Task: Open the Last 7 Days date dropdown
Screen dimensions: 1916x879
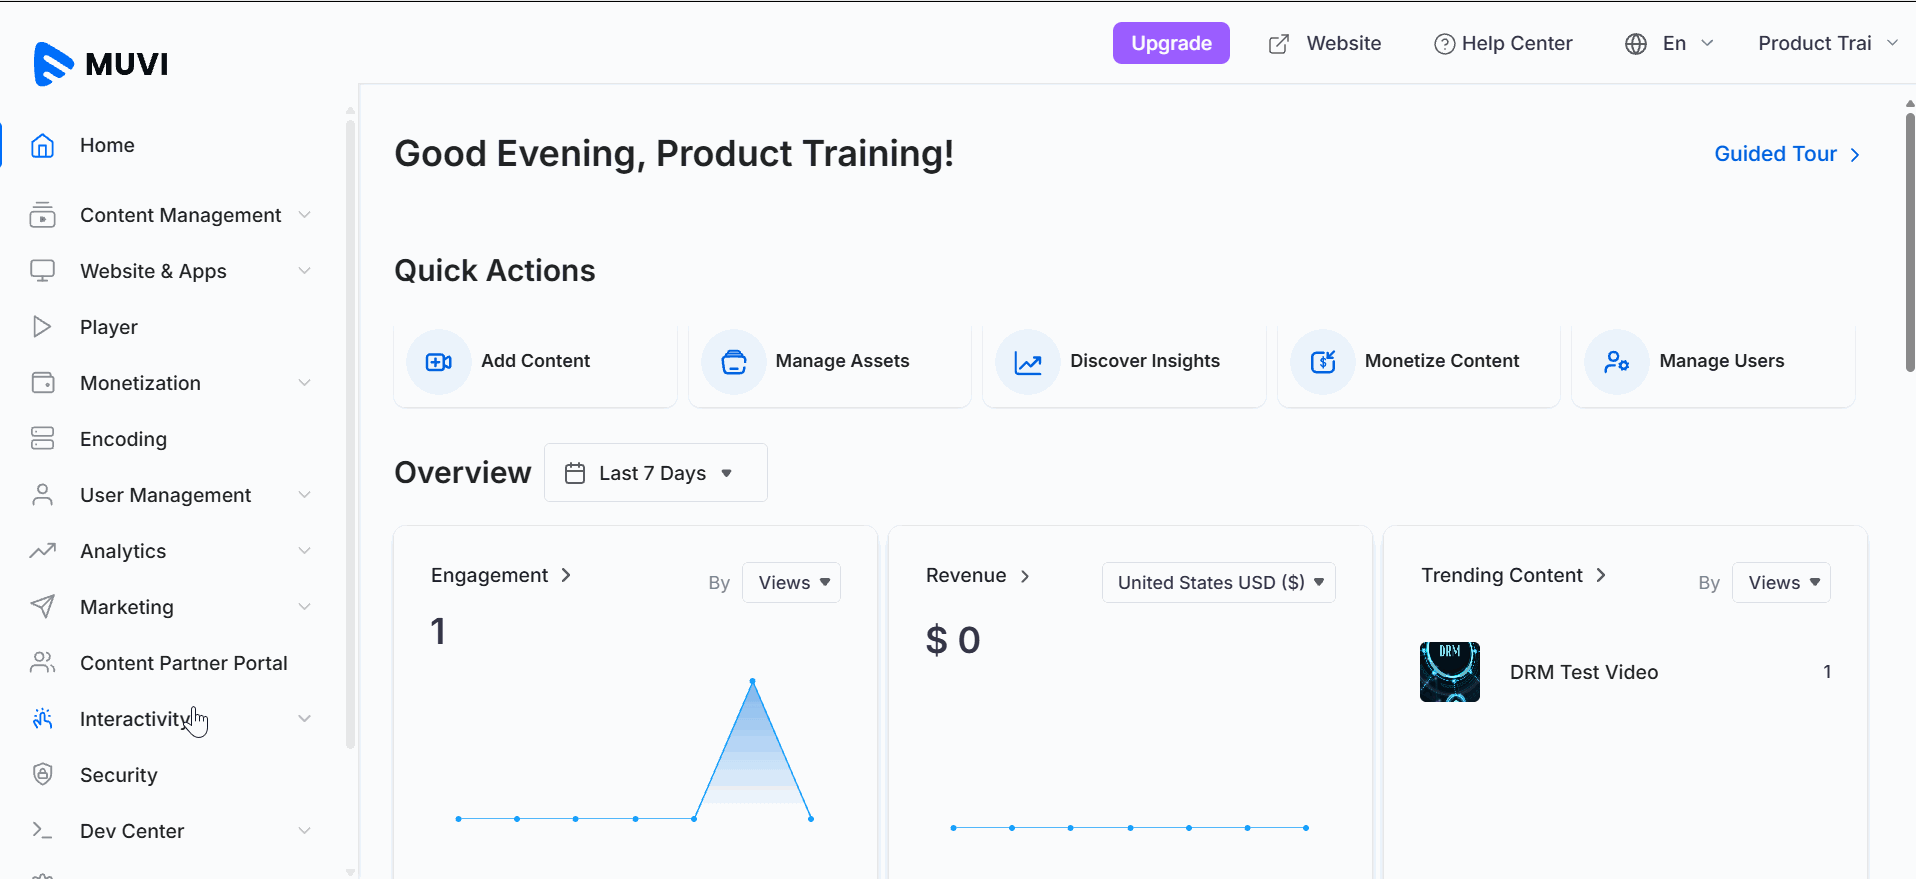Action: [656, 473]
